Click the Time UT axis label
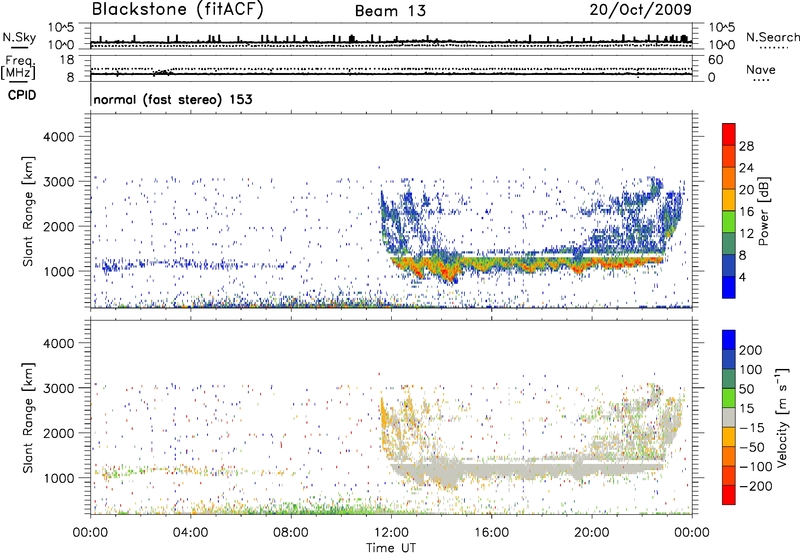 click(391, 548)
